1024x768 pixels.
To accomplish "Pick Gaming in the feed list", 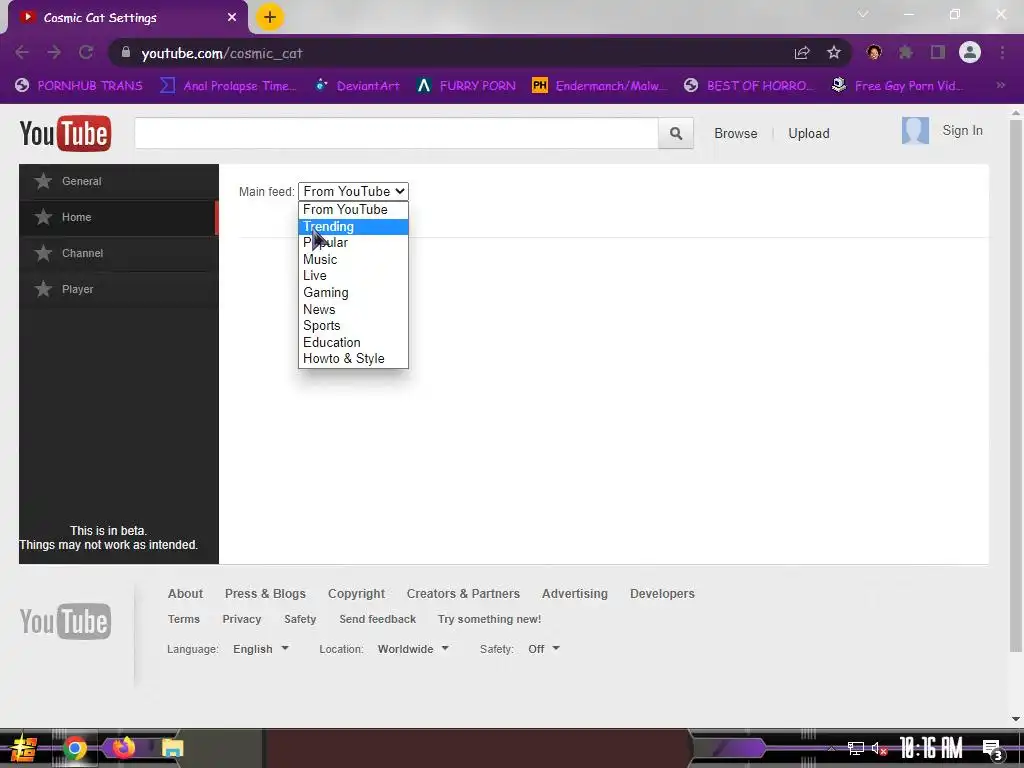I will (353, 293).
